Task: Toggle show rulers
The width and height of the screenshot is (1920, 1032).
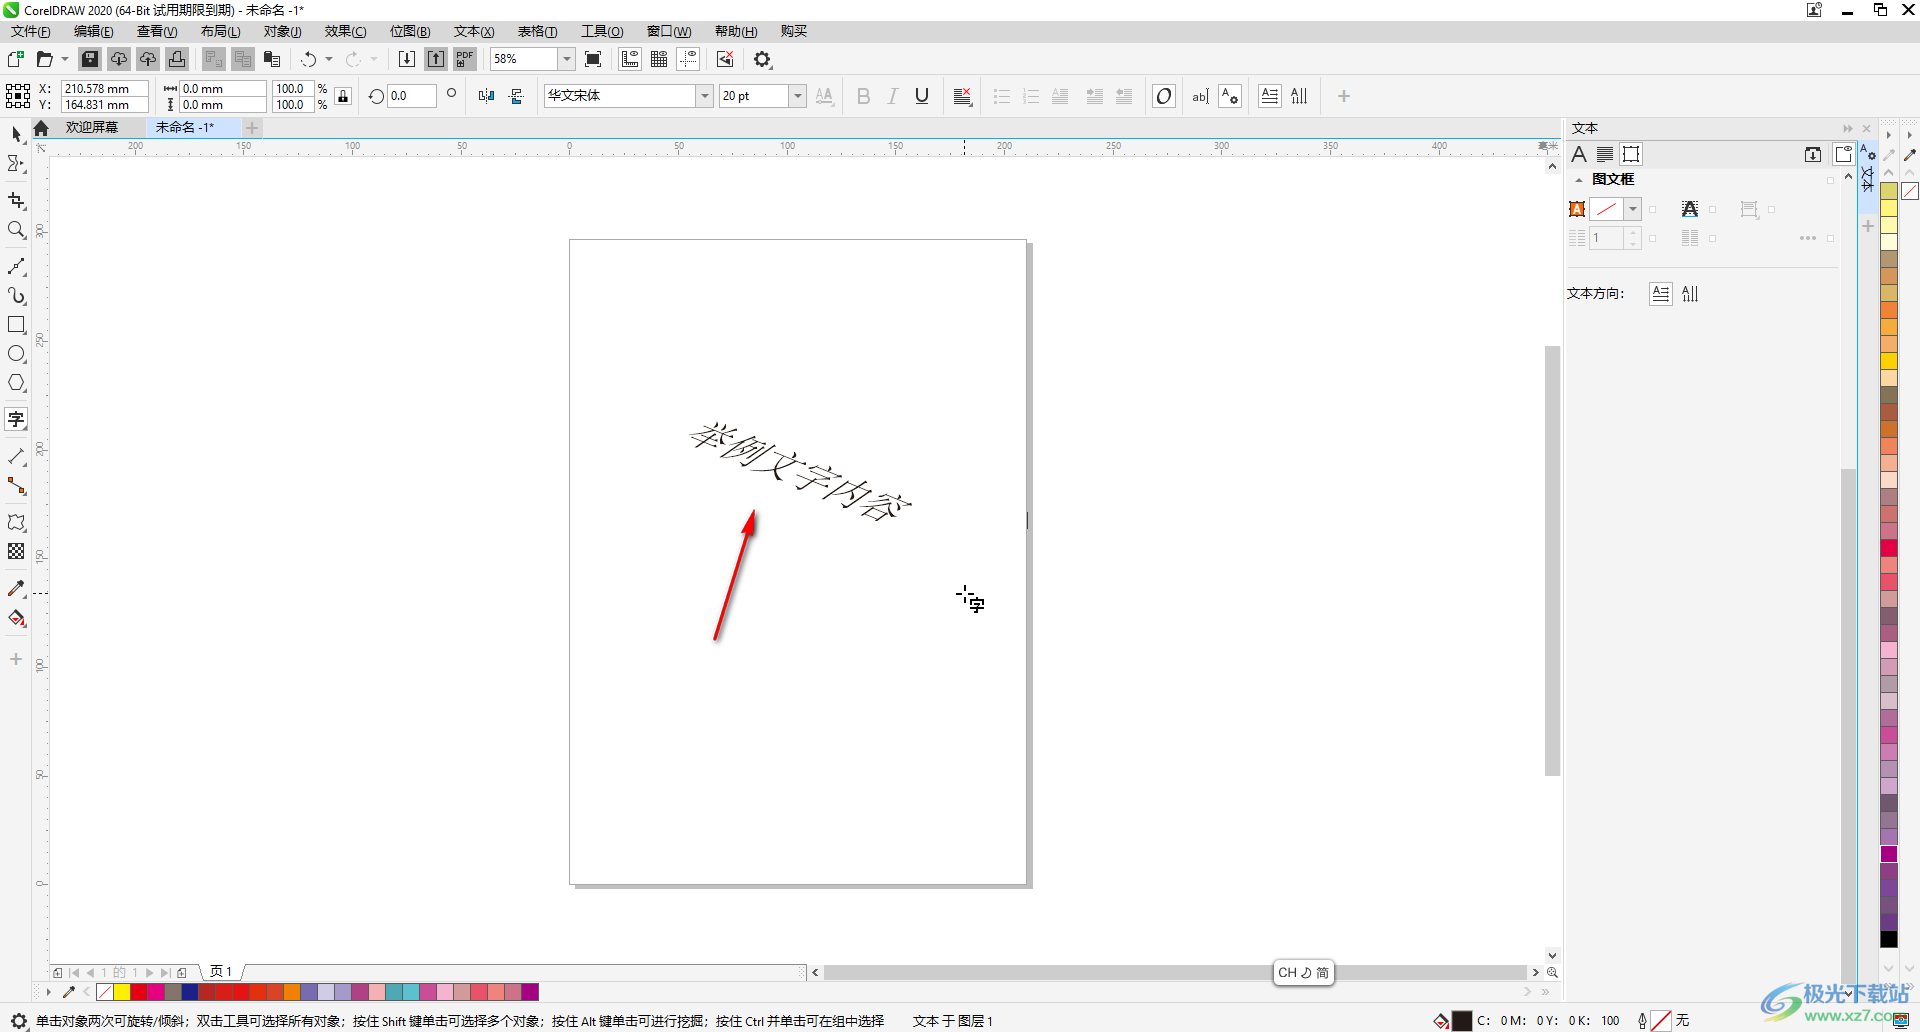Action: tap(630, 59)
